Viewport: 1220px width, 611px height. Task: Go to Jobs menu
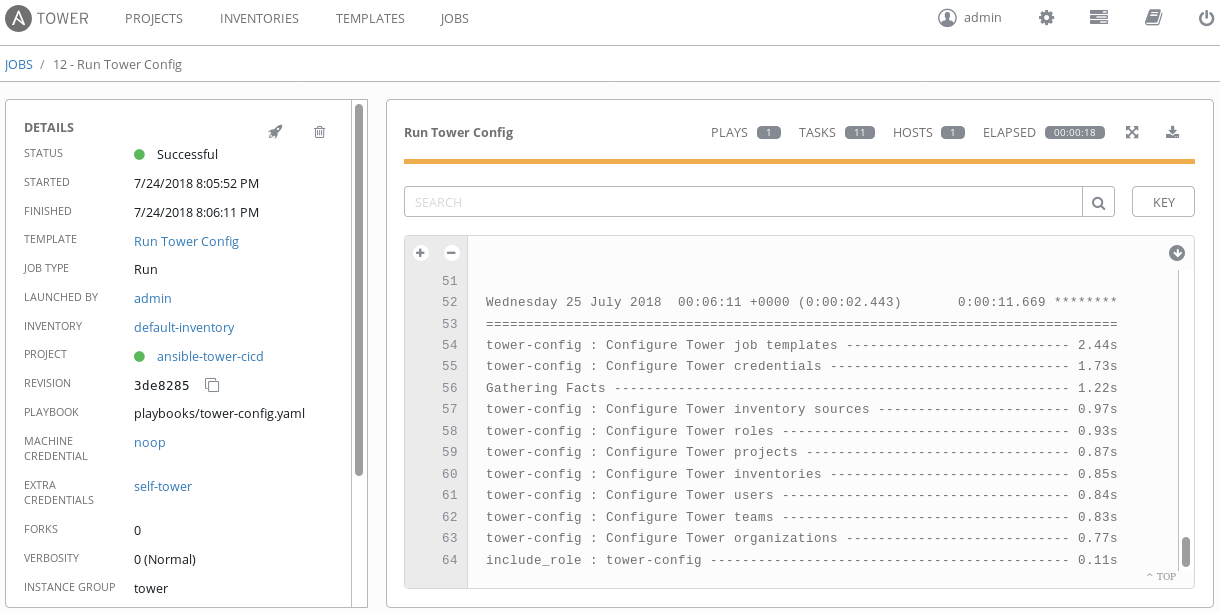click(454, 18)
